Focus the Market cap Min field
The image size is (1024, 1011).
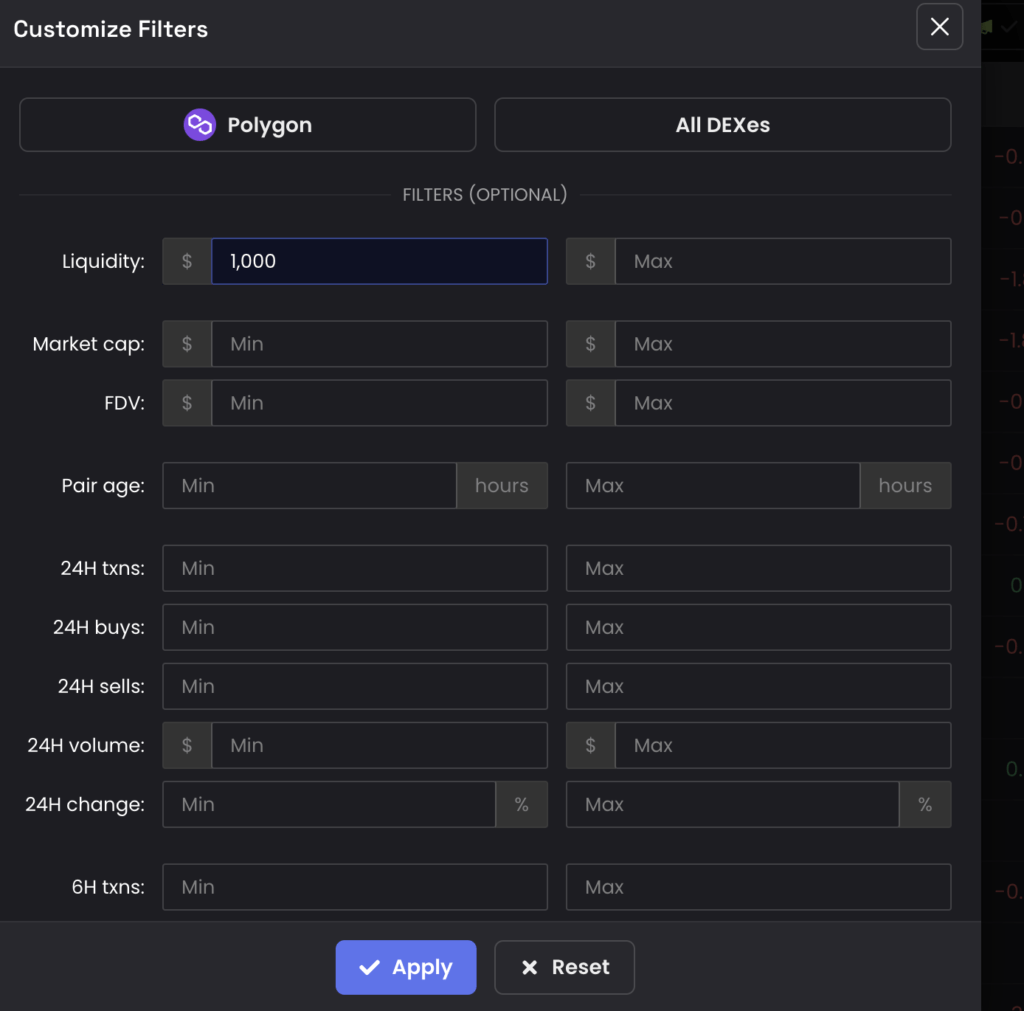click(378, 344)
